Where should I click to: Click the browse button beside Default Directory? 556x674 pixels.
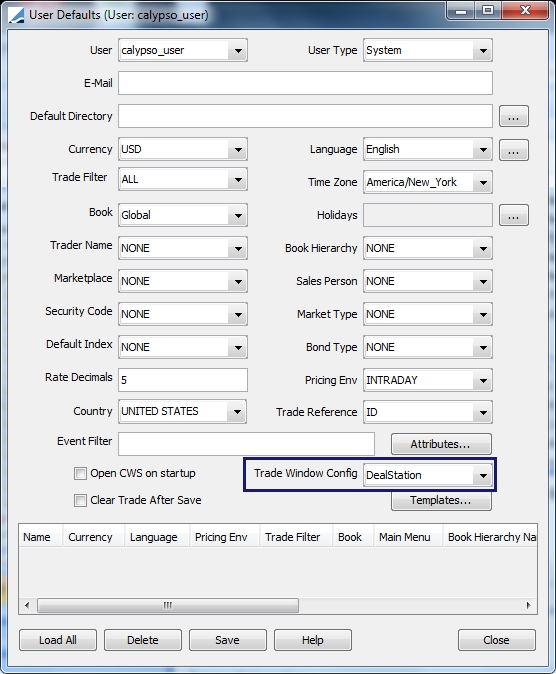pos(513,116)
